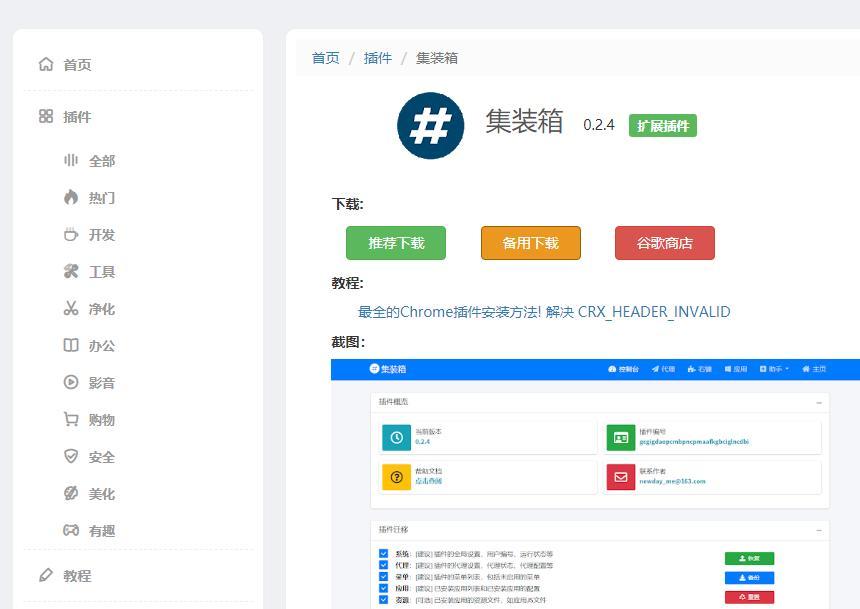Click the 0.2.4 version link in the preview
This screenshot has width=860, height=609.
coord(422,442)
